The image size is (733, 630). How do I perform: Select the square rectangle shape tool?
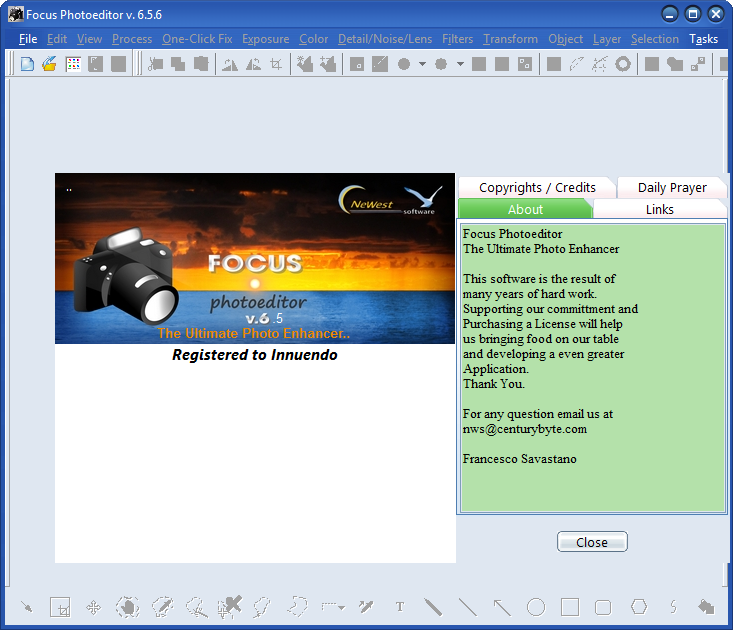tap(570, 607)
